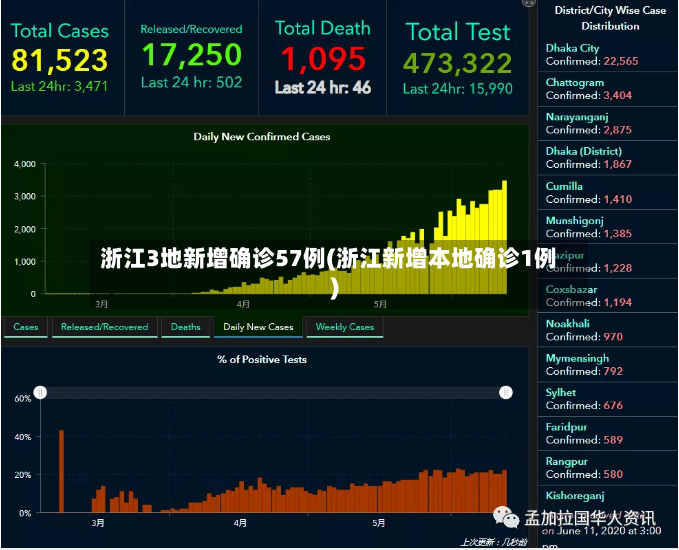The image size is (679, 550).
Task: Click the Last 24hr: 15,990 tests text
Action: pyautogui.click(x=458, y=89)
